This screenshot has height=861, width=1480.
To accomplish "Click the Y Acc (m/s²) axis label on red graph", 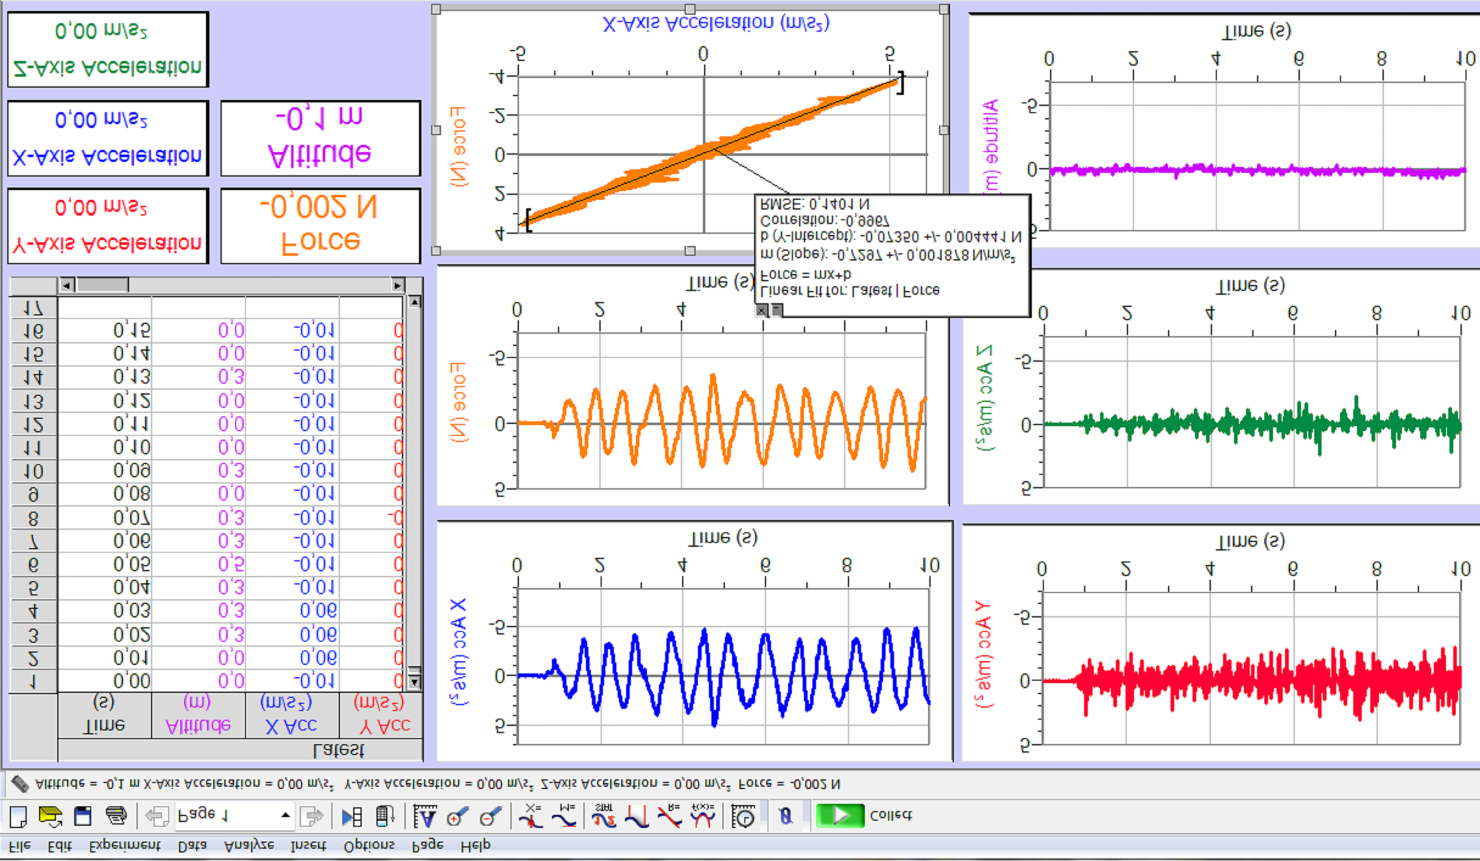I will (x=983, y=655).
